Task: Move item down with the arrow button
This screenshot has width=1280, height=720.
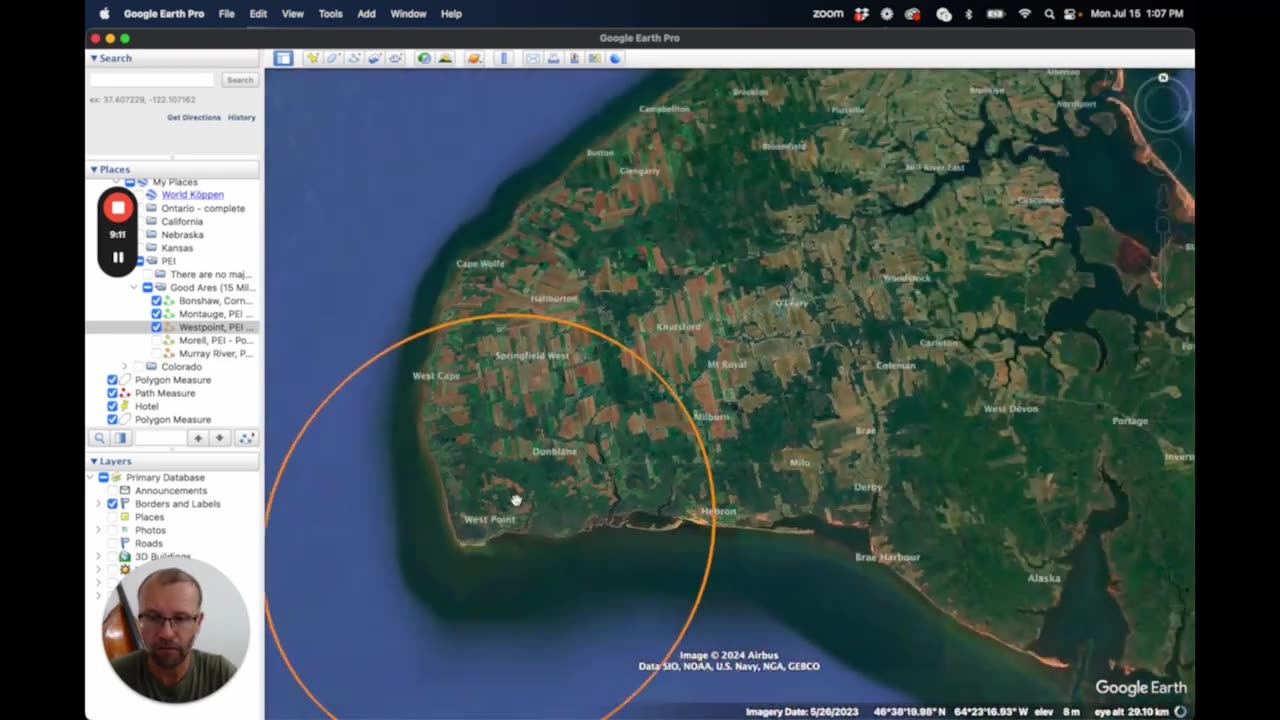Action: point(219,438)
